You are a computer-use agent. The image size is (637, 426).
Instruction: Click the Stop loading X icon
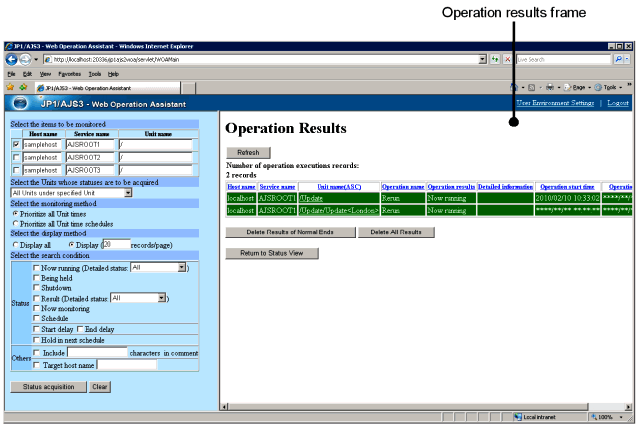(507, 60)
